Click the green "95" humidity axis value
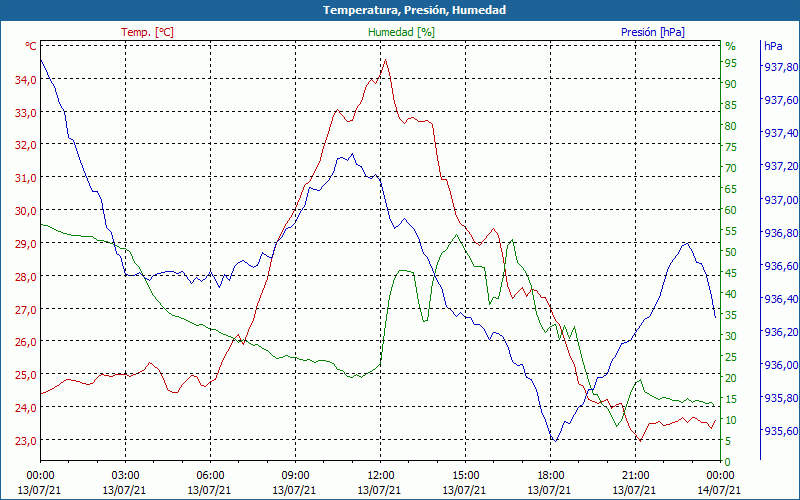The width and height of the screenshot is (800, 500). pos(731,63)
